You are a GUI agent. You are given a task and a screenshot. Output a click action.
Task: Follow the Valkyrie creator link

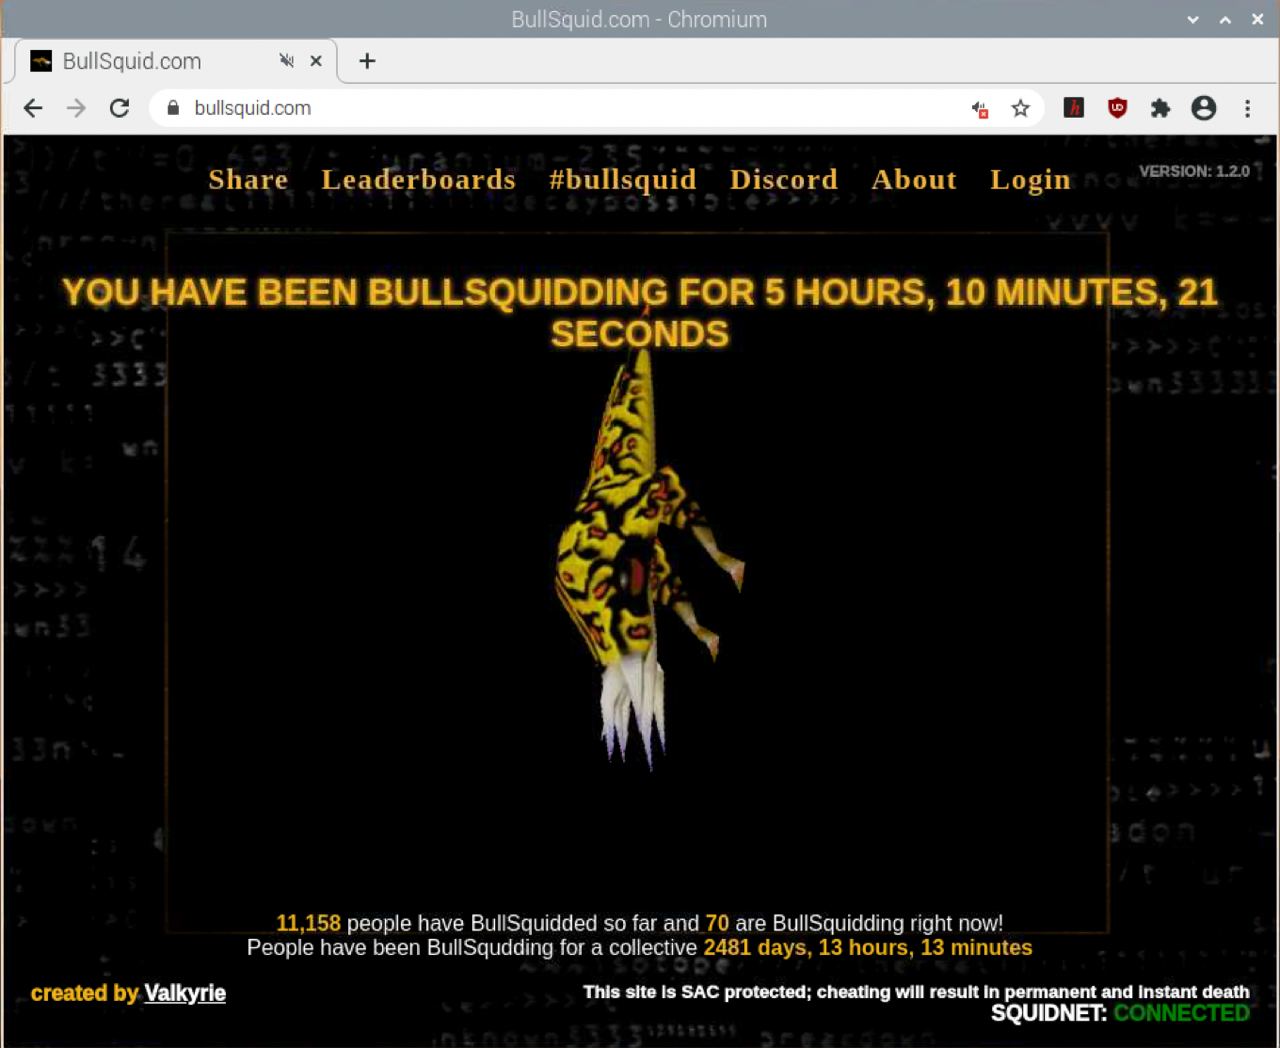(x=185, y=993)
